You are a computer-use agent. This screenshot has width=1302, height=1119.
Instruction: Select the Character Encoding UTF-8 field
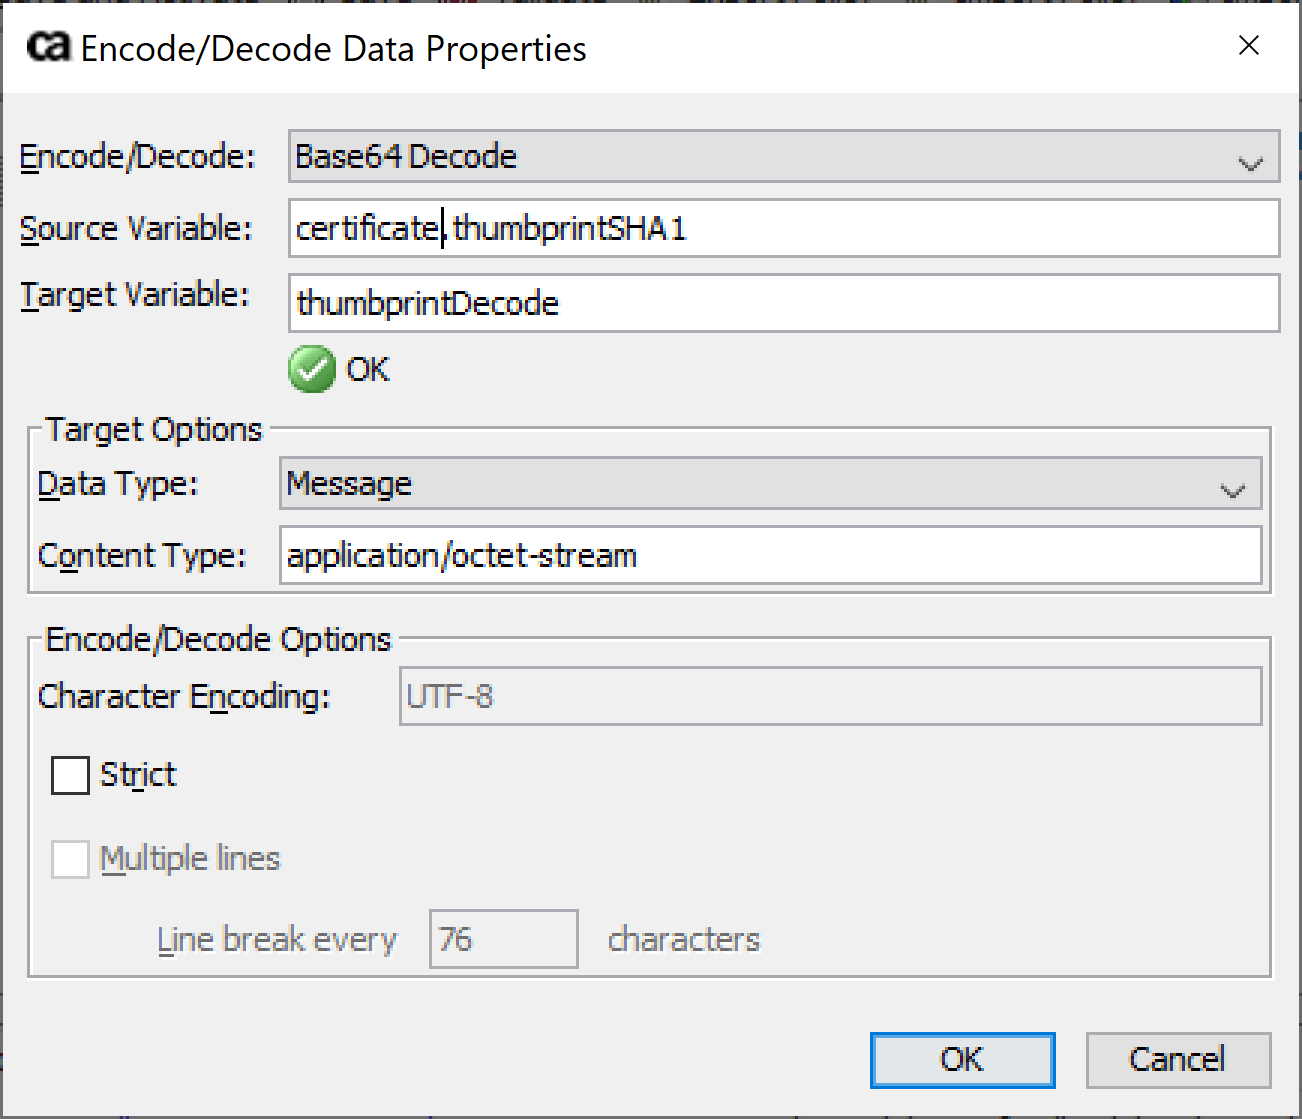(x=830, y=697)
